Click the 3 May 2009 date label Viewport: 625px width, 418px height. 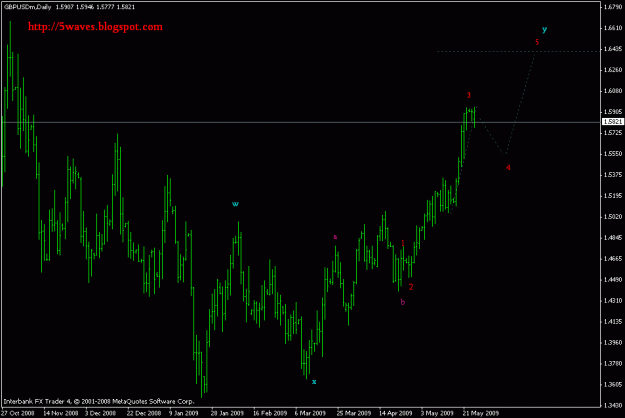point(437,413)
